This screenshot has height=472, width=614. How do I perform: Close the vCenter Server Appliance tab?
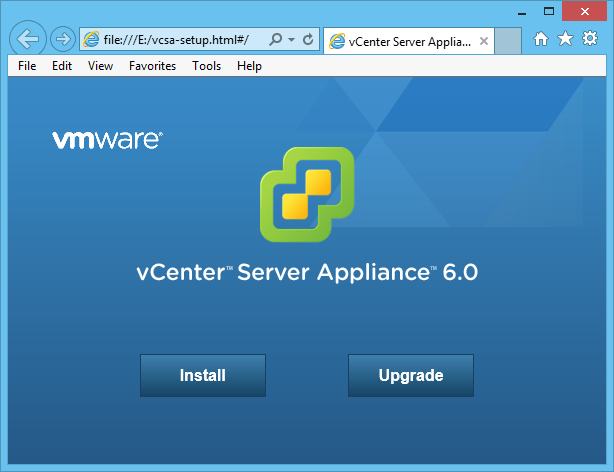click(484, 41)
